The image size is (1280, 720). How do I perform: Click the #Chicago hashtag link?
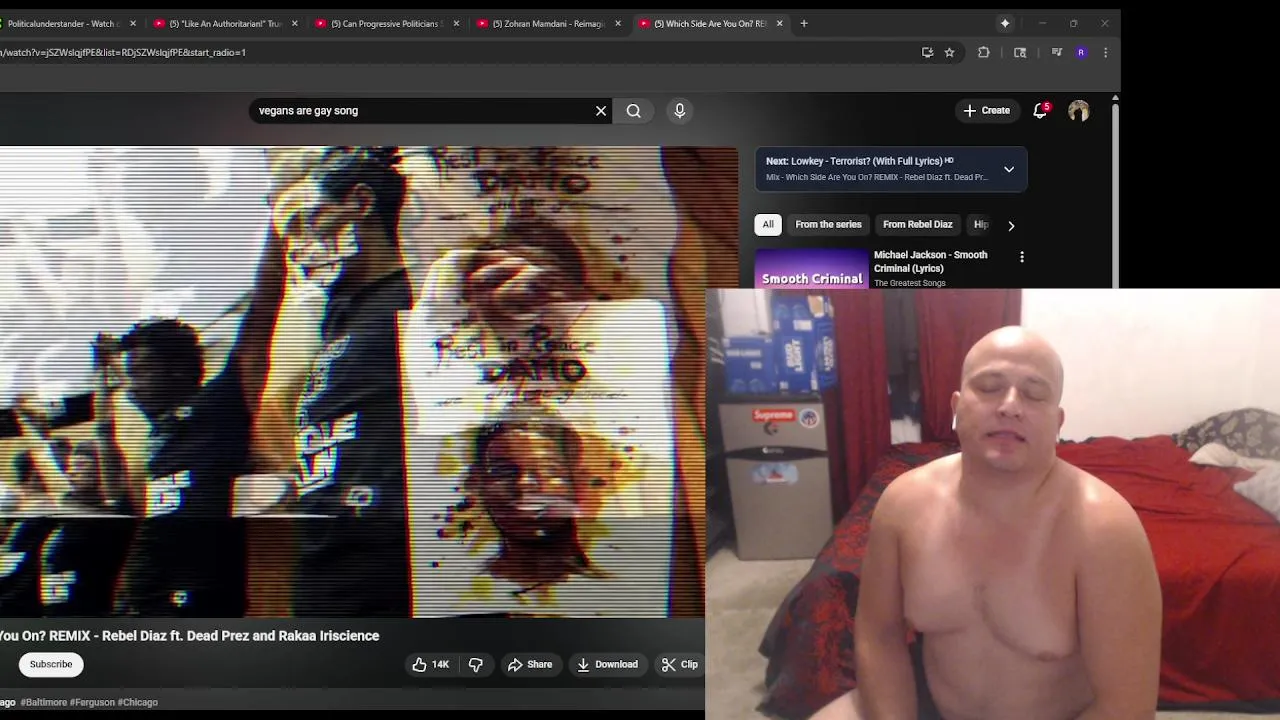138,702
